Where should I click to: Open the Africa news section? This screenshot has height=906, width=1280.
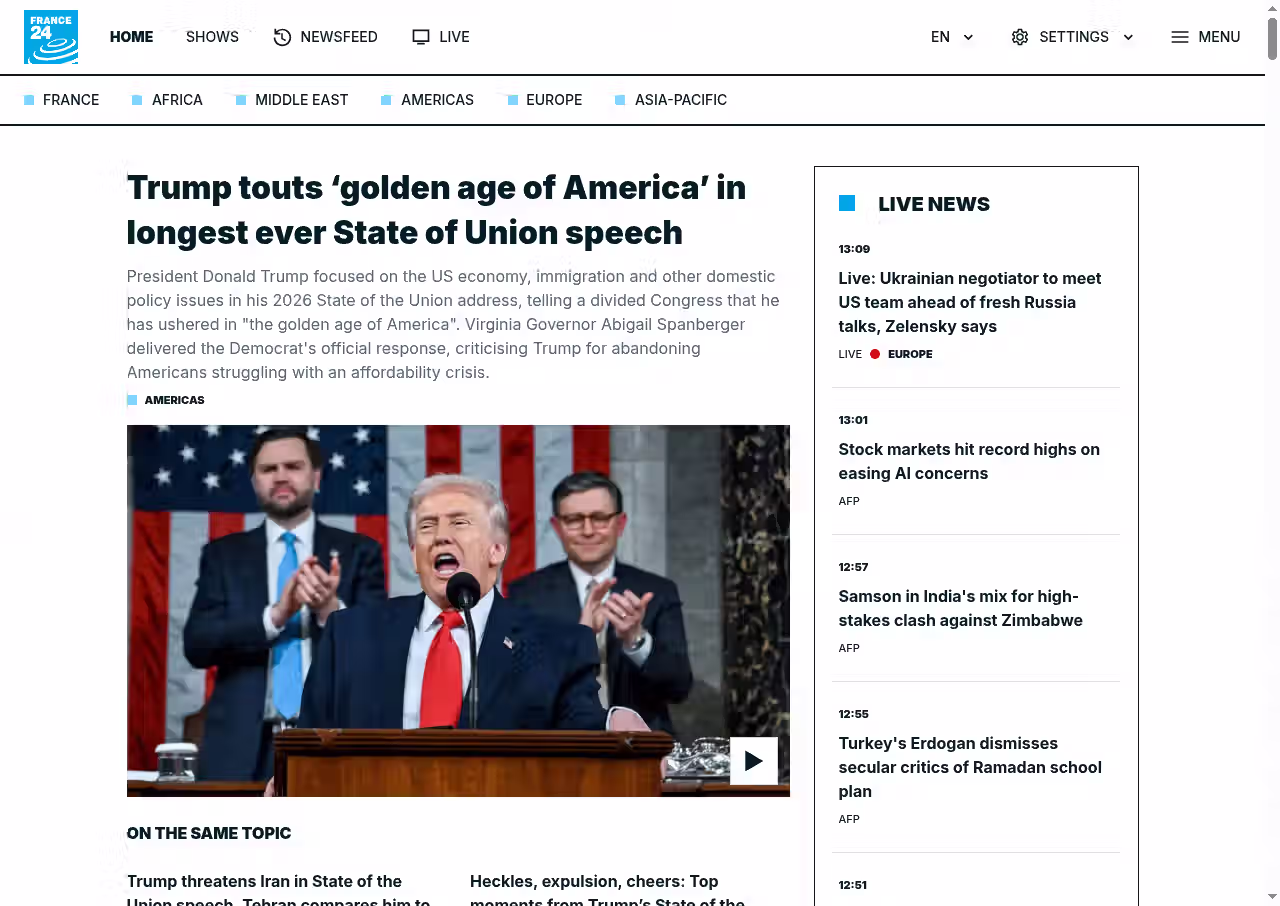tap(177, 100)
